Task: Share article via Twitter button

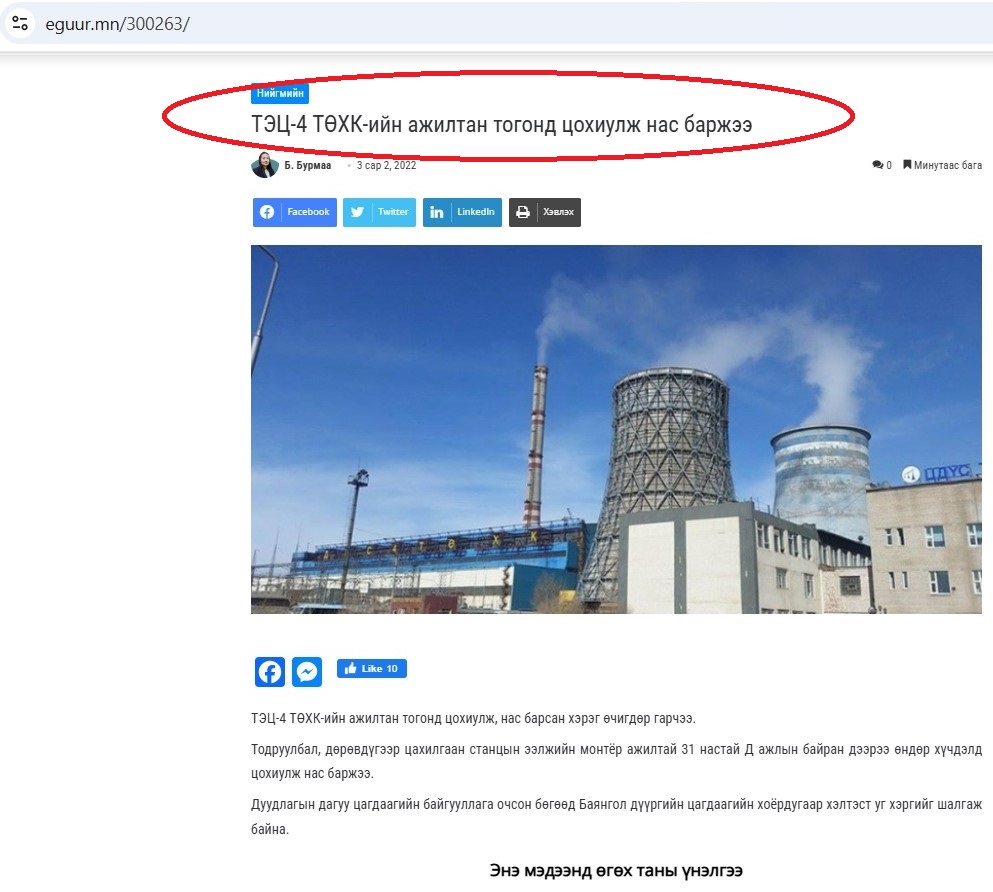Action: coord(379,212)
